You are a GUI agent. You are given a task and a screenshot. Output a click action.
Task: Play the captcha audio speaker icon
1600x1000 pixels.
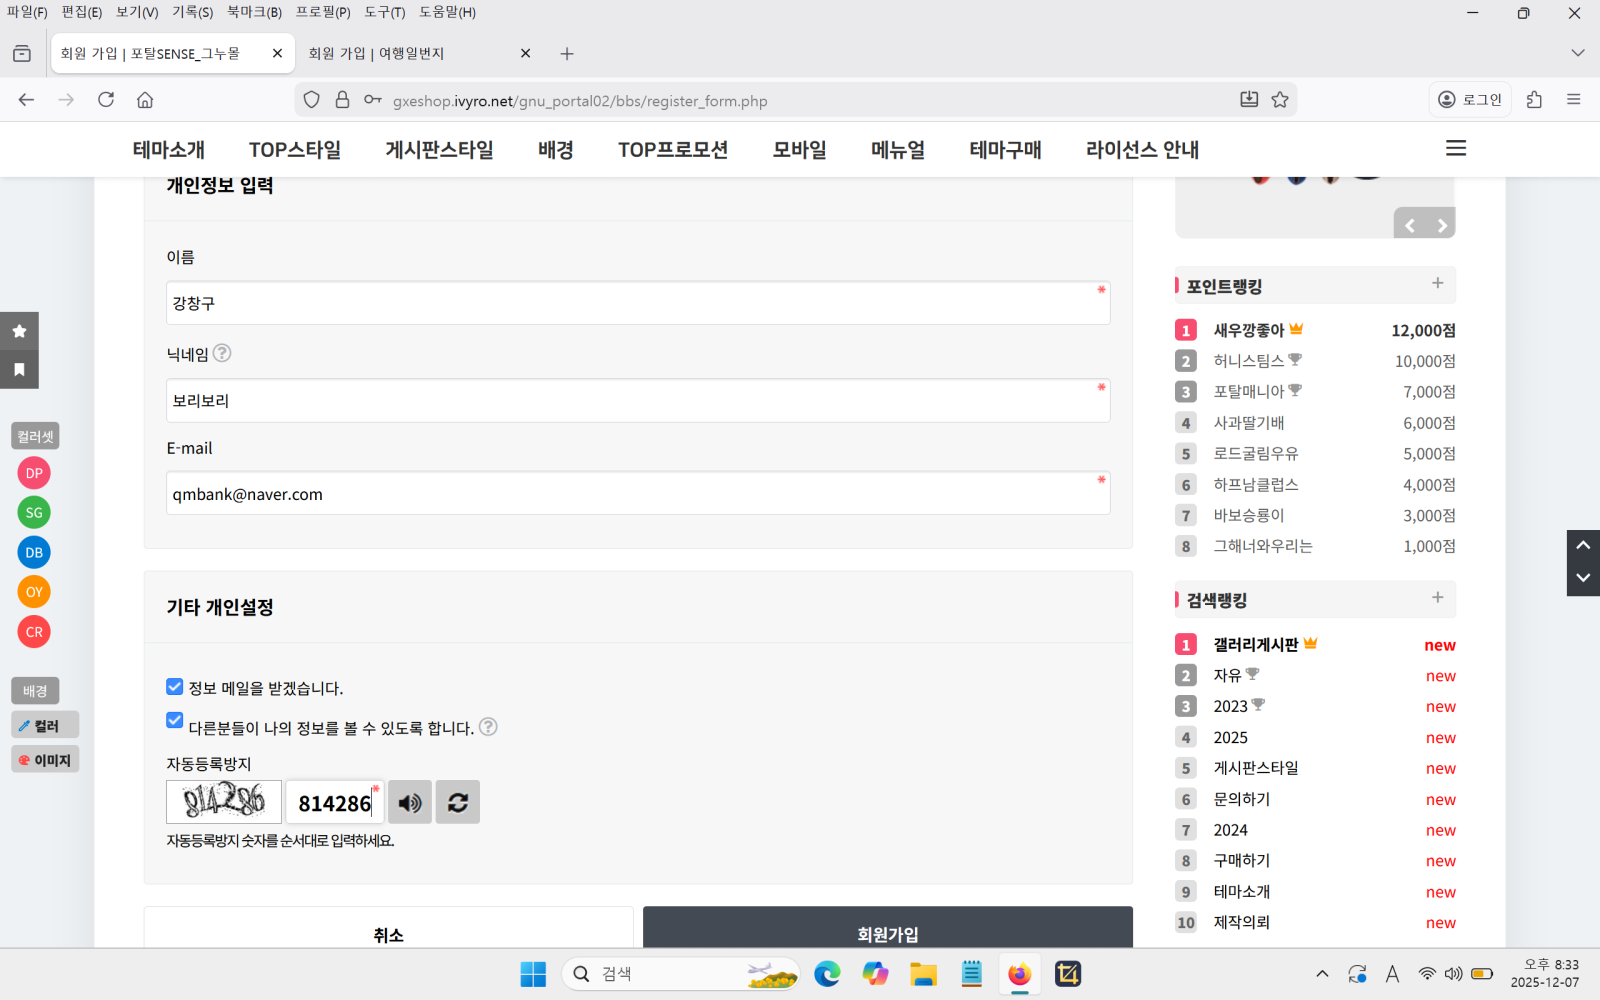click(x=410, y=803)
